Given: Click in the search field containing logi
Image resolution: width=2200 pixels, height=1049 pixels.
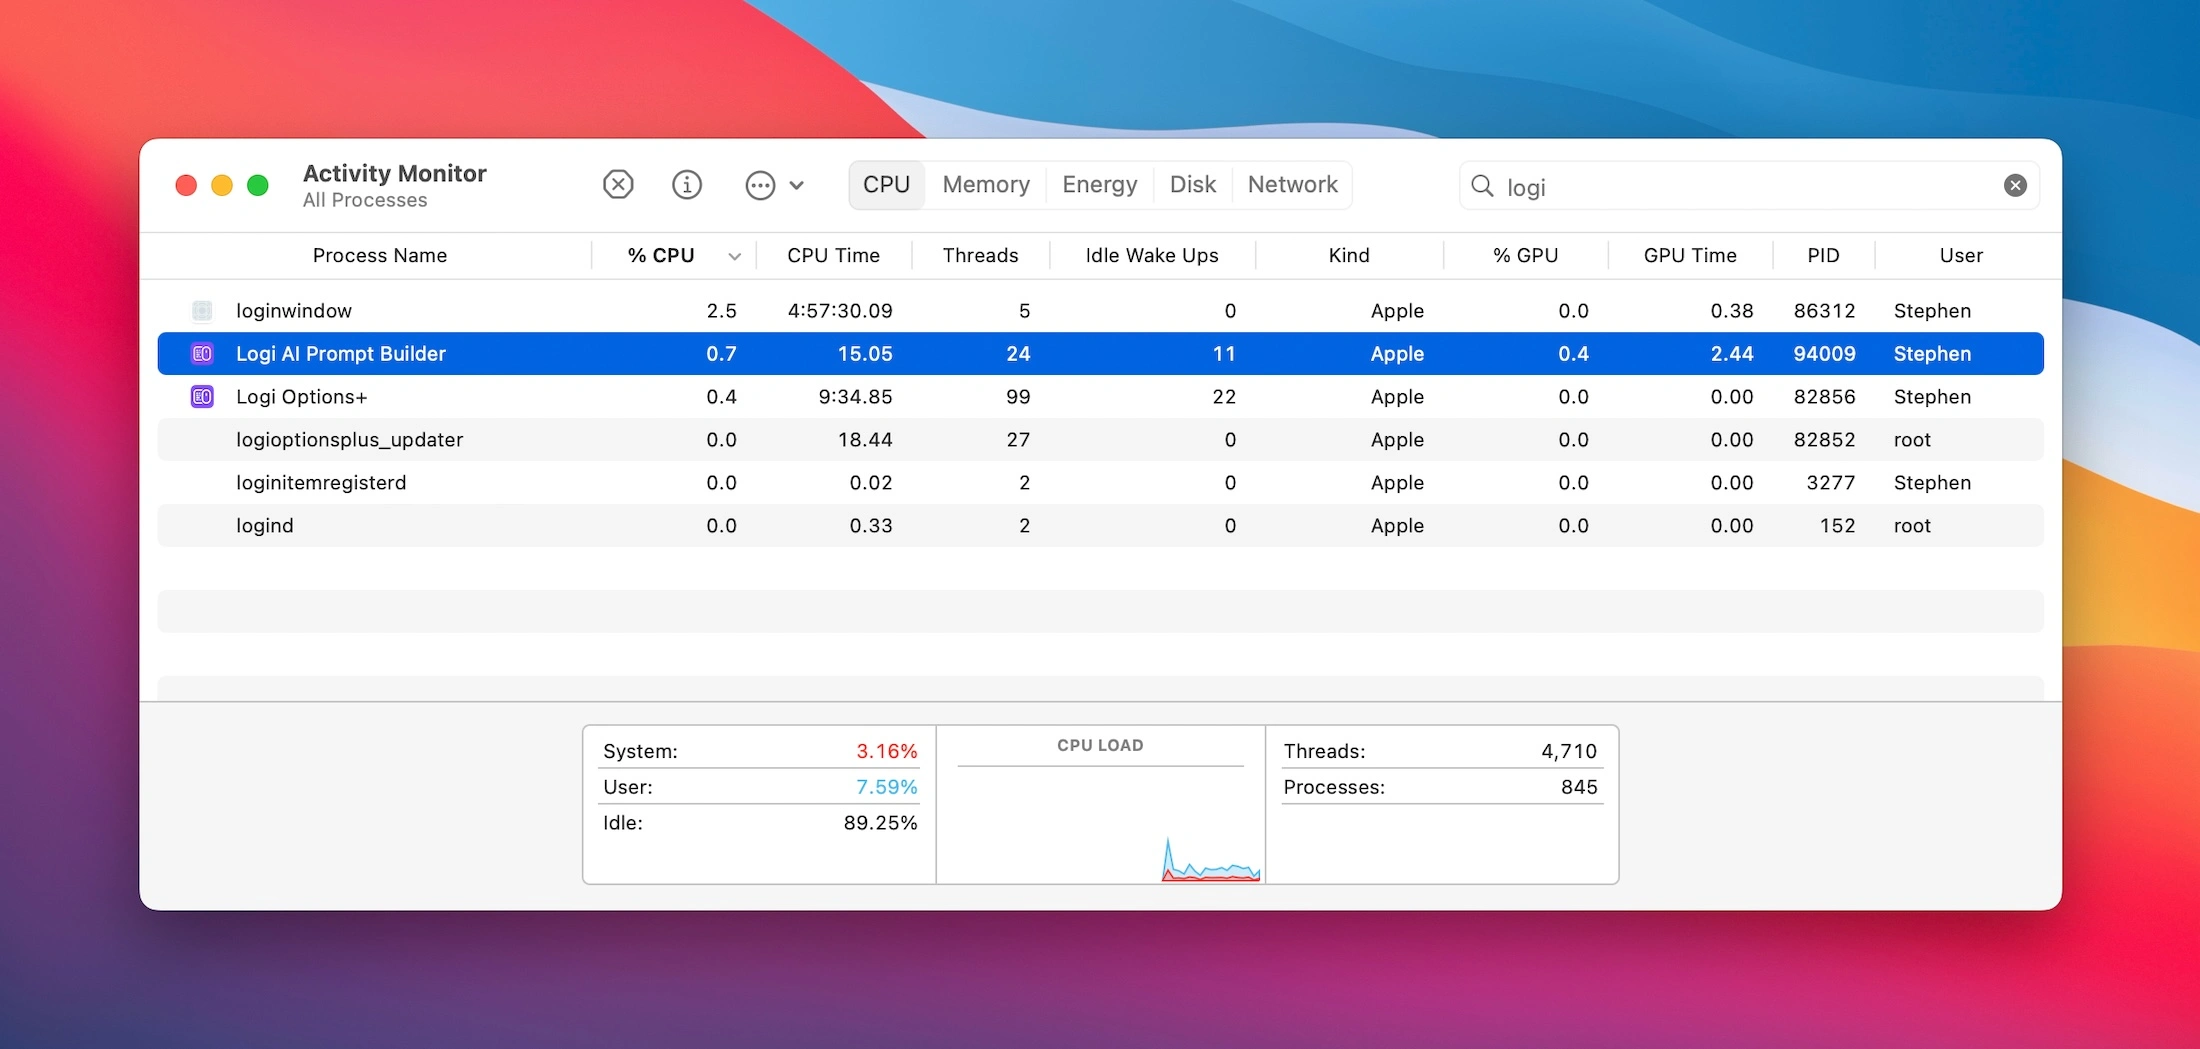Looking at the screenshot, I should (x=1749, y=186).
